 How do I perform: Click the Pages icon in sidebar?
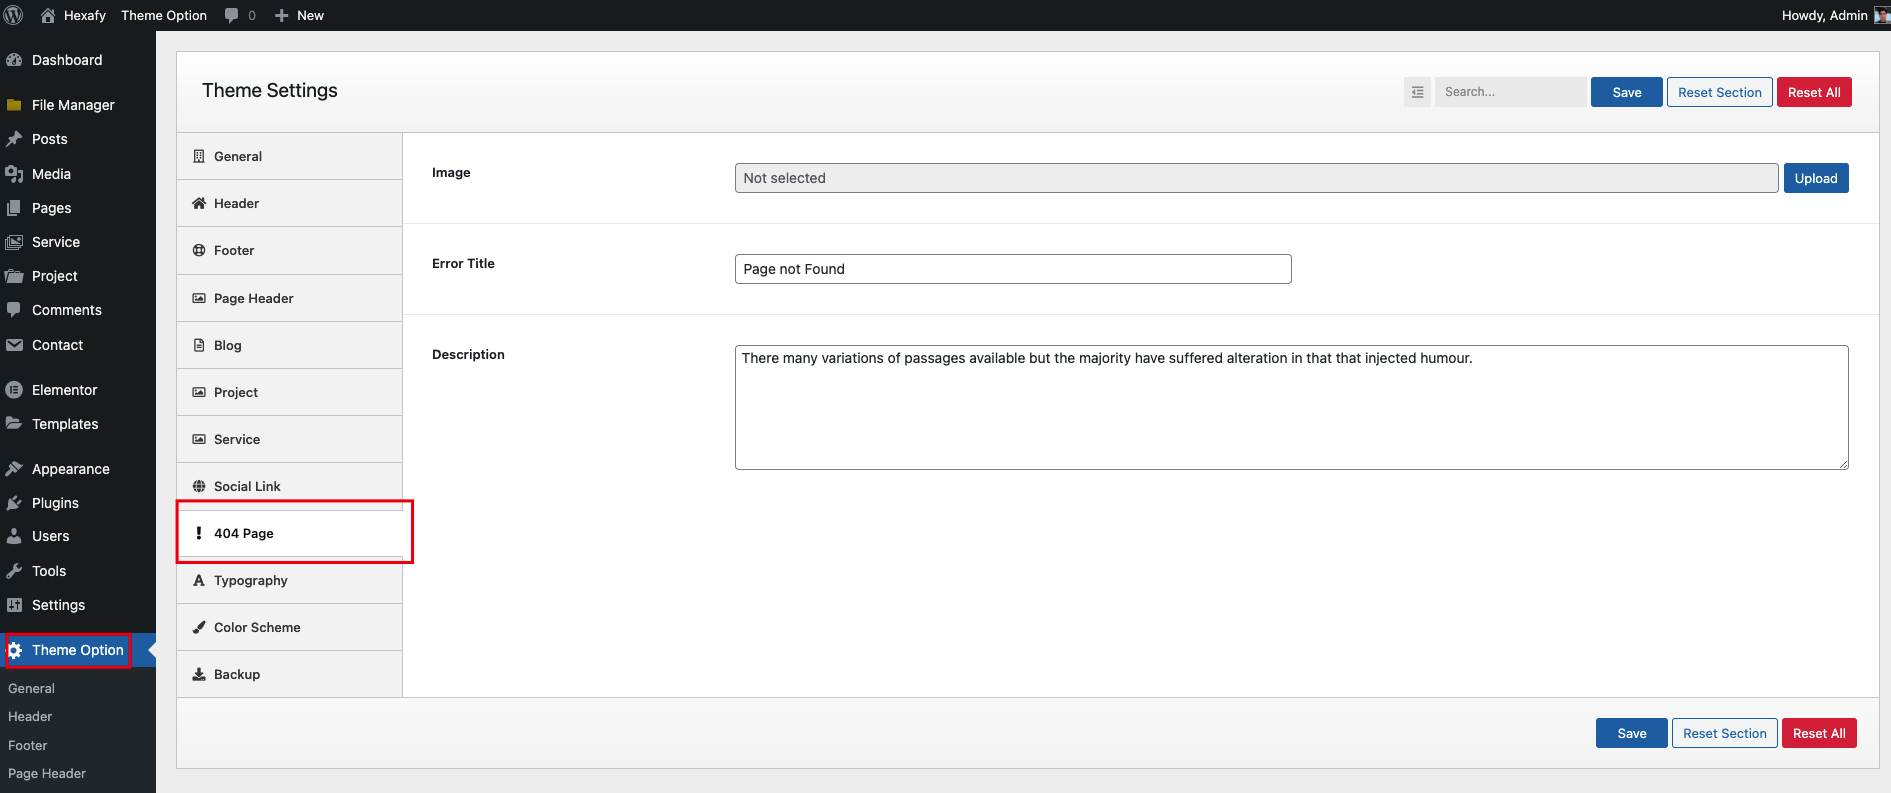(x=14, y=208)
